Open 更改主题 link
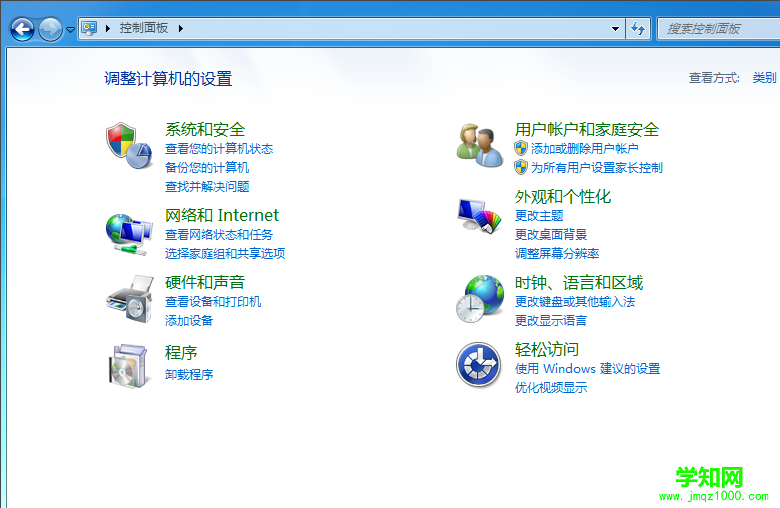 point(539,215)
